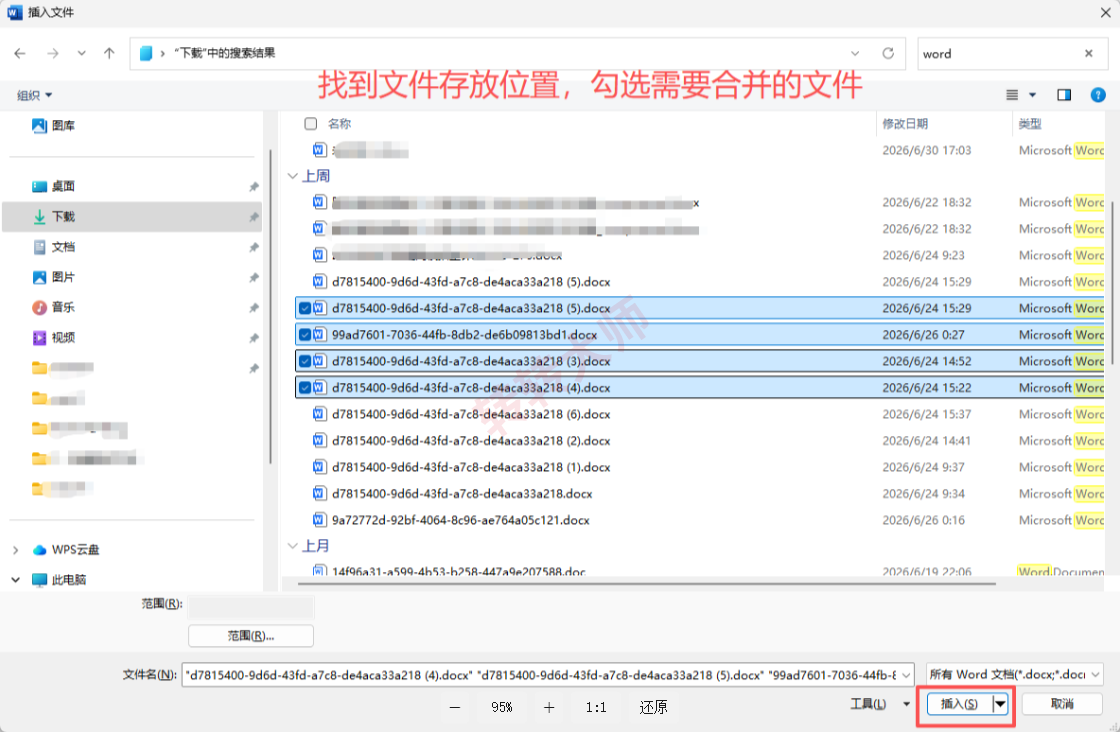Sort by the 修改日期 column header
Viewport: 1120px width, 732px height.
point(905,124)
